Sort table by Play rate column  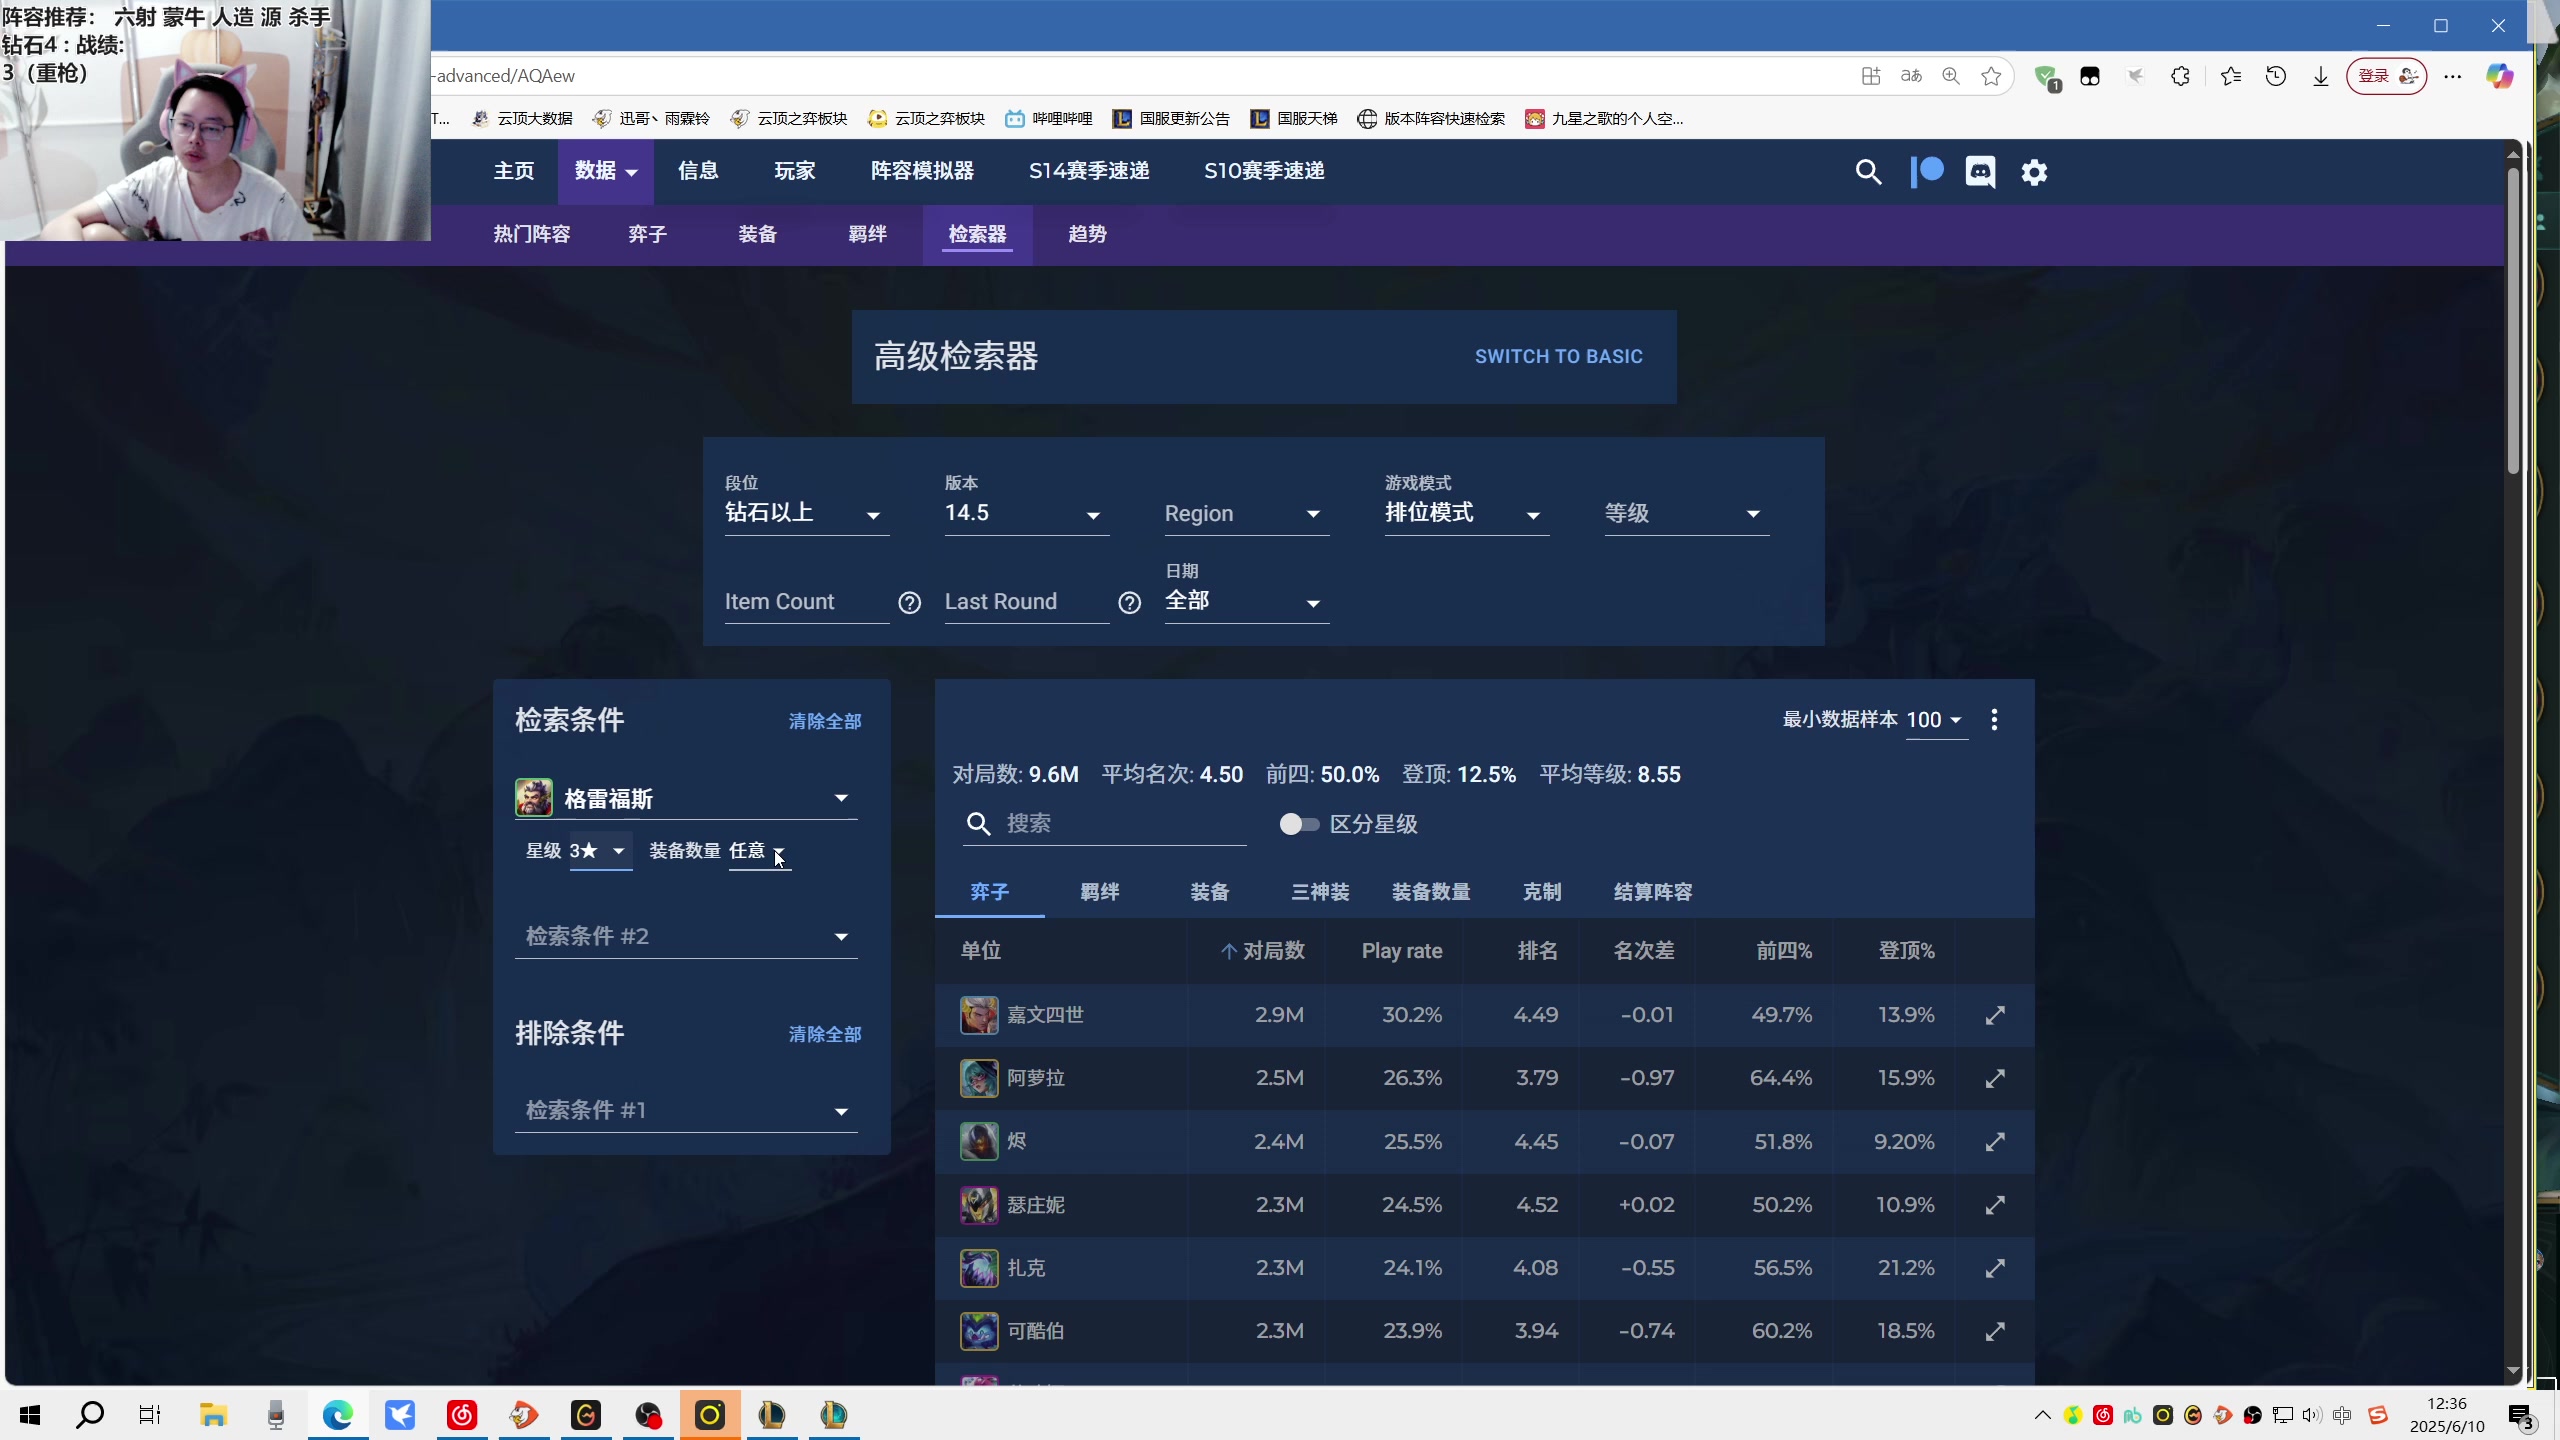1402,951
